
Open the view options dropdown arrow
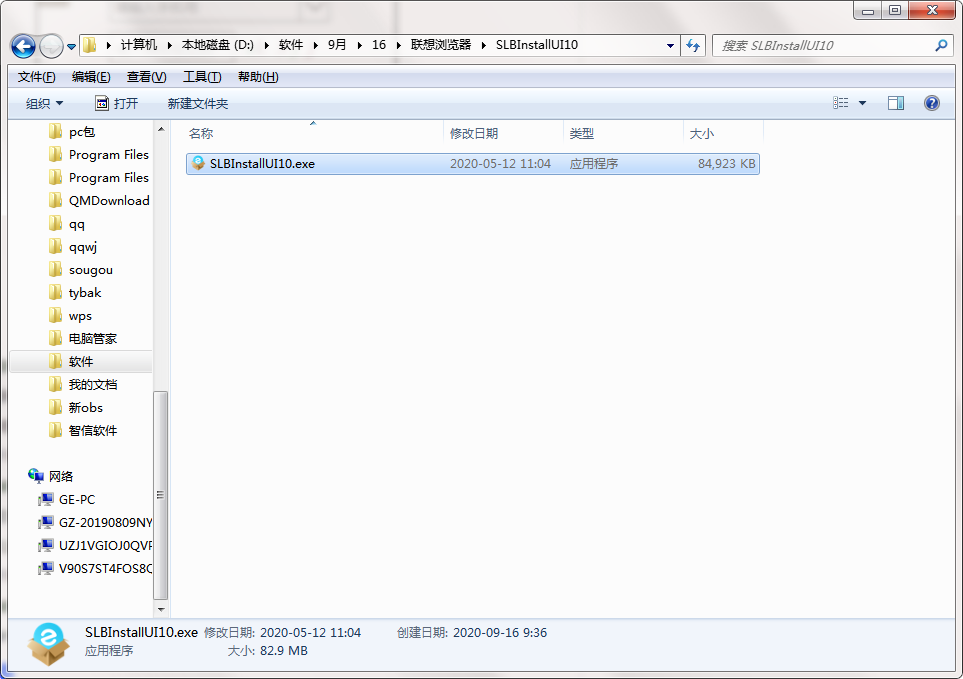[862, 103]
